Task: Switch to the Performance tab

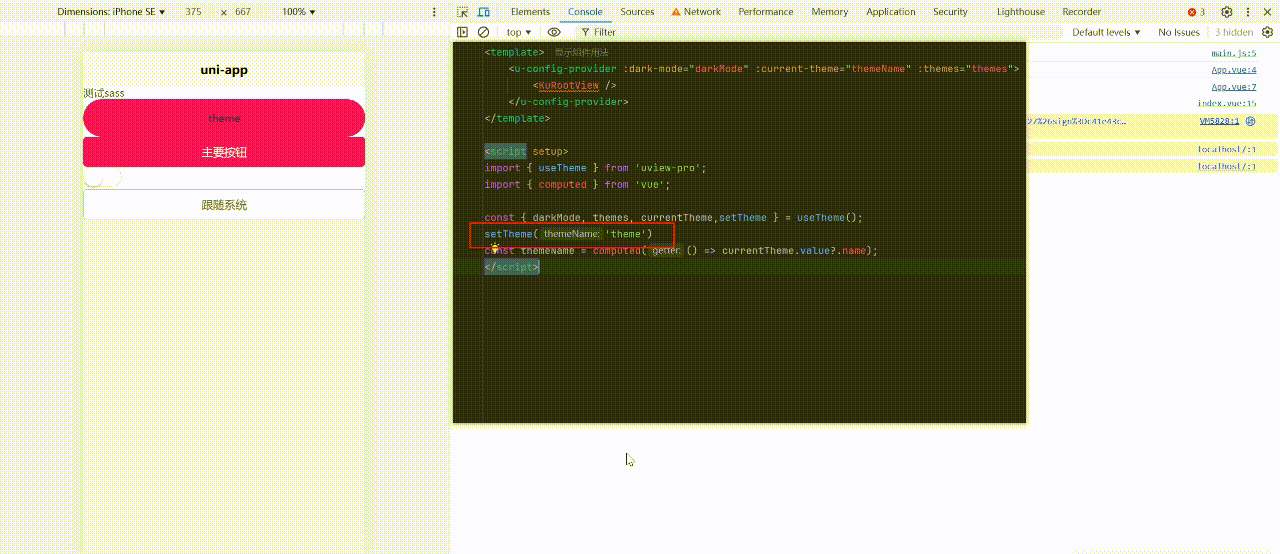Action: pos(766,12)
